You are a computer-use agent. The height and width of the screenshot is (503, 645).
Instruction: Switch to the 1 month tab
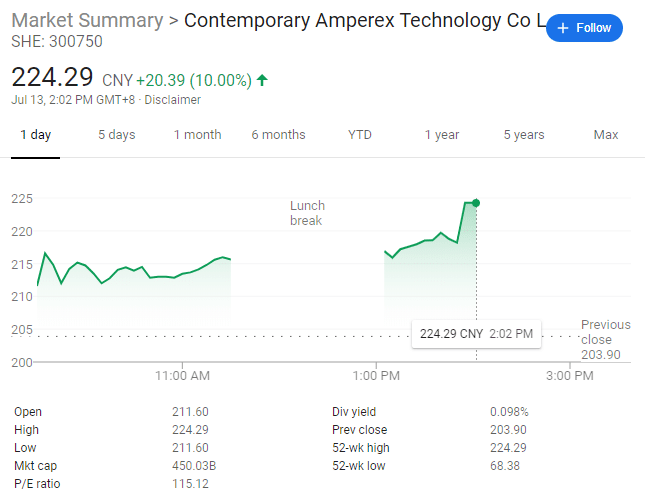click(197, 135)
